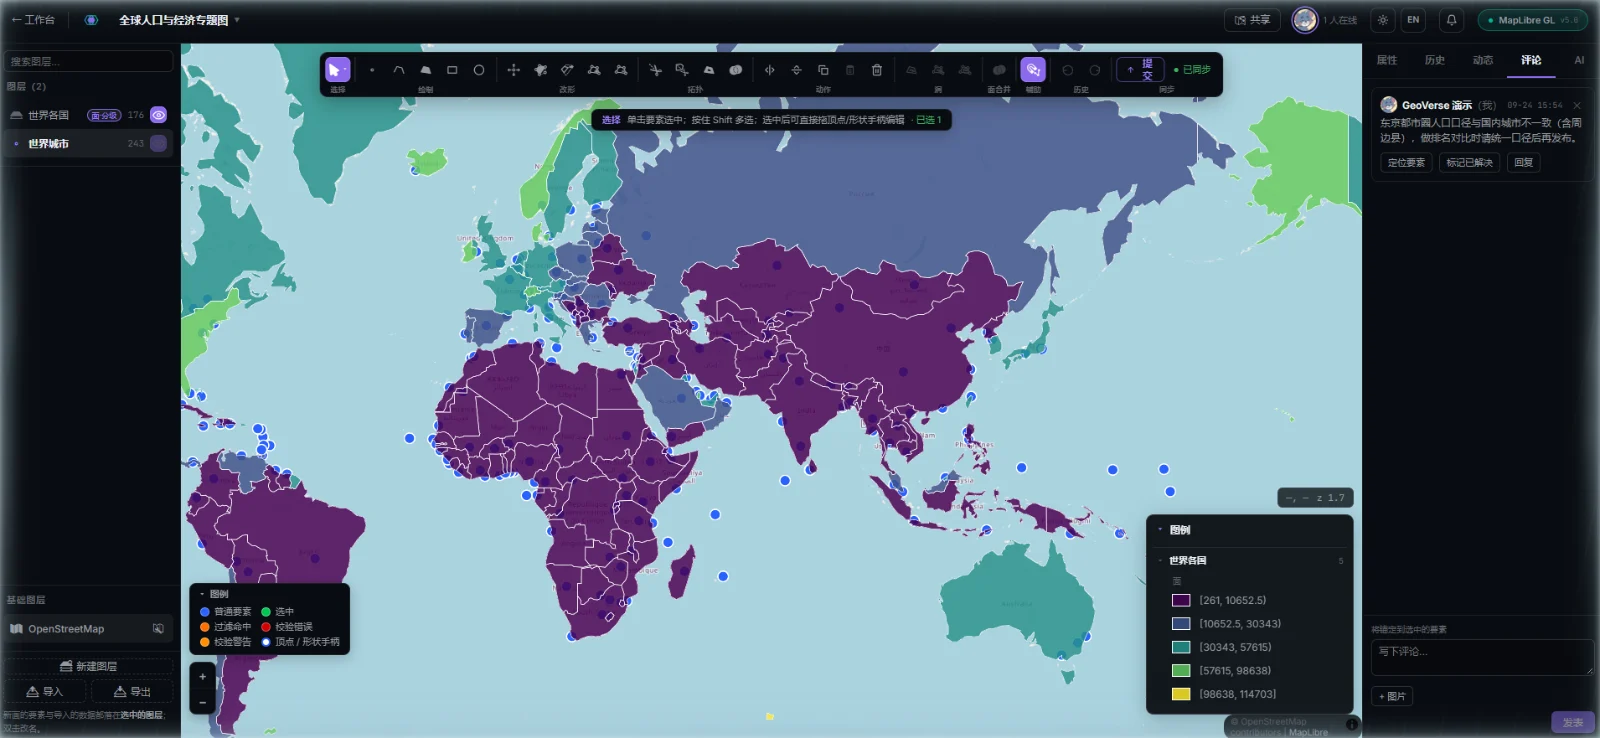Open the notifications bell
Image resolution: width=1600 pixels, height=738 pixels.
click(1451, 20)
